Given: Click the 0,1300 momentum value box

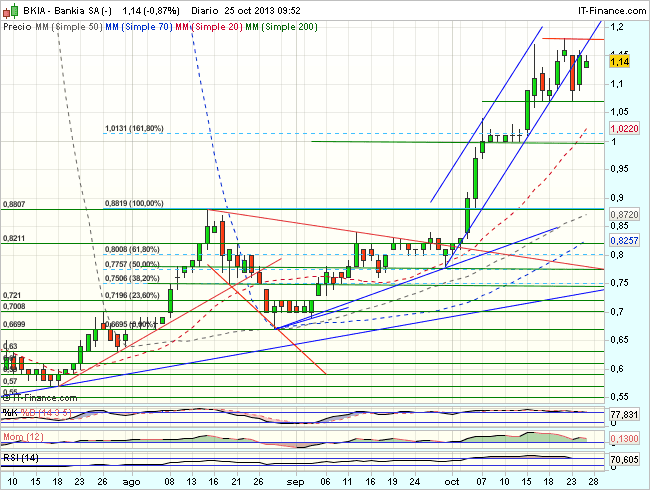Looking at the screenshot, I should [x=624, y=439].
